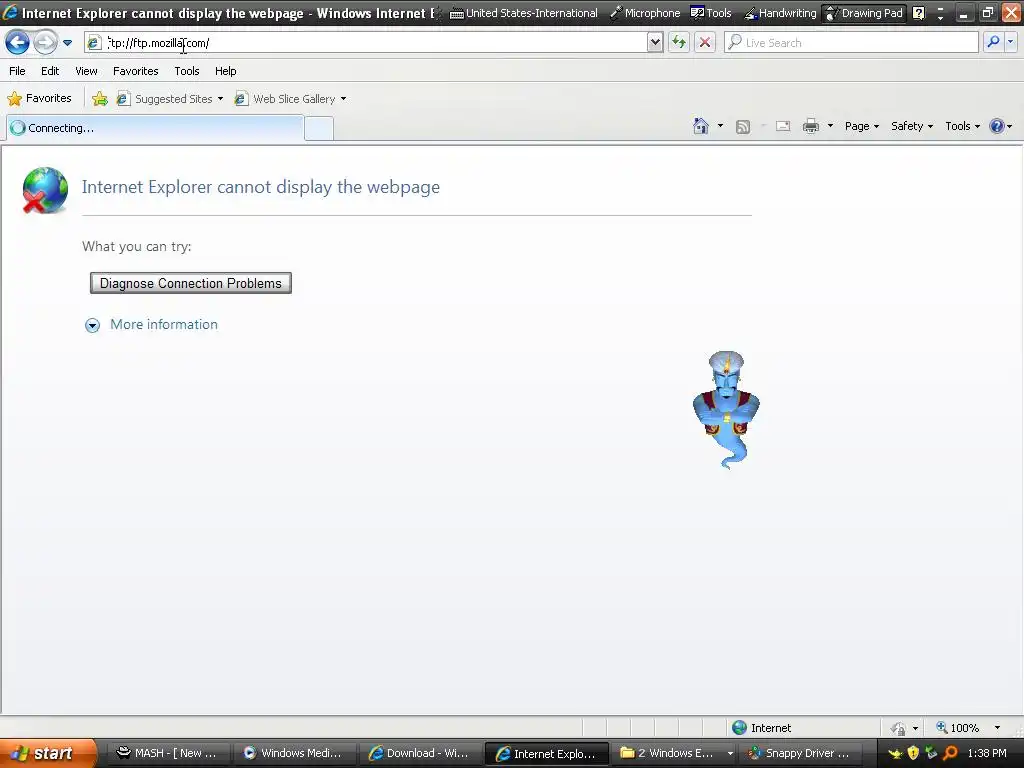Click the Home icon in command bar
This screenshot has height=768, width=1024.
701,125
